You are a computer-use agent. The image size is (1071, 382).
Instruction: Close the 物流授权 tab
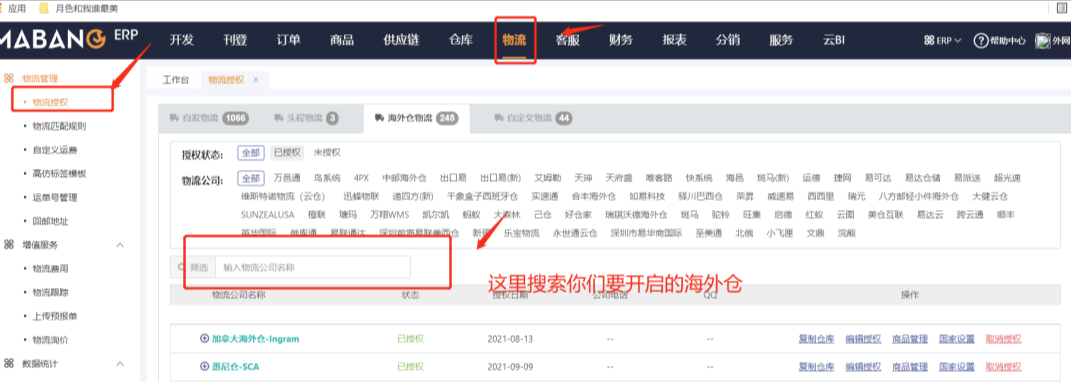click(x=255, y=80)
